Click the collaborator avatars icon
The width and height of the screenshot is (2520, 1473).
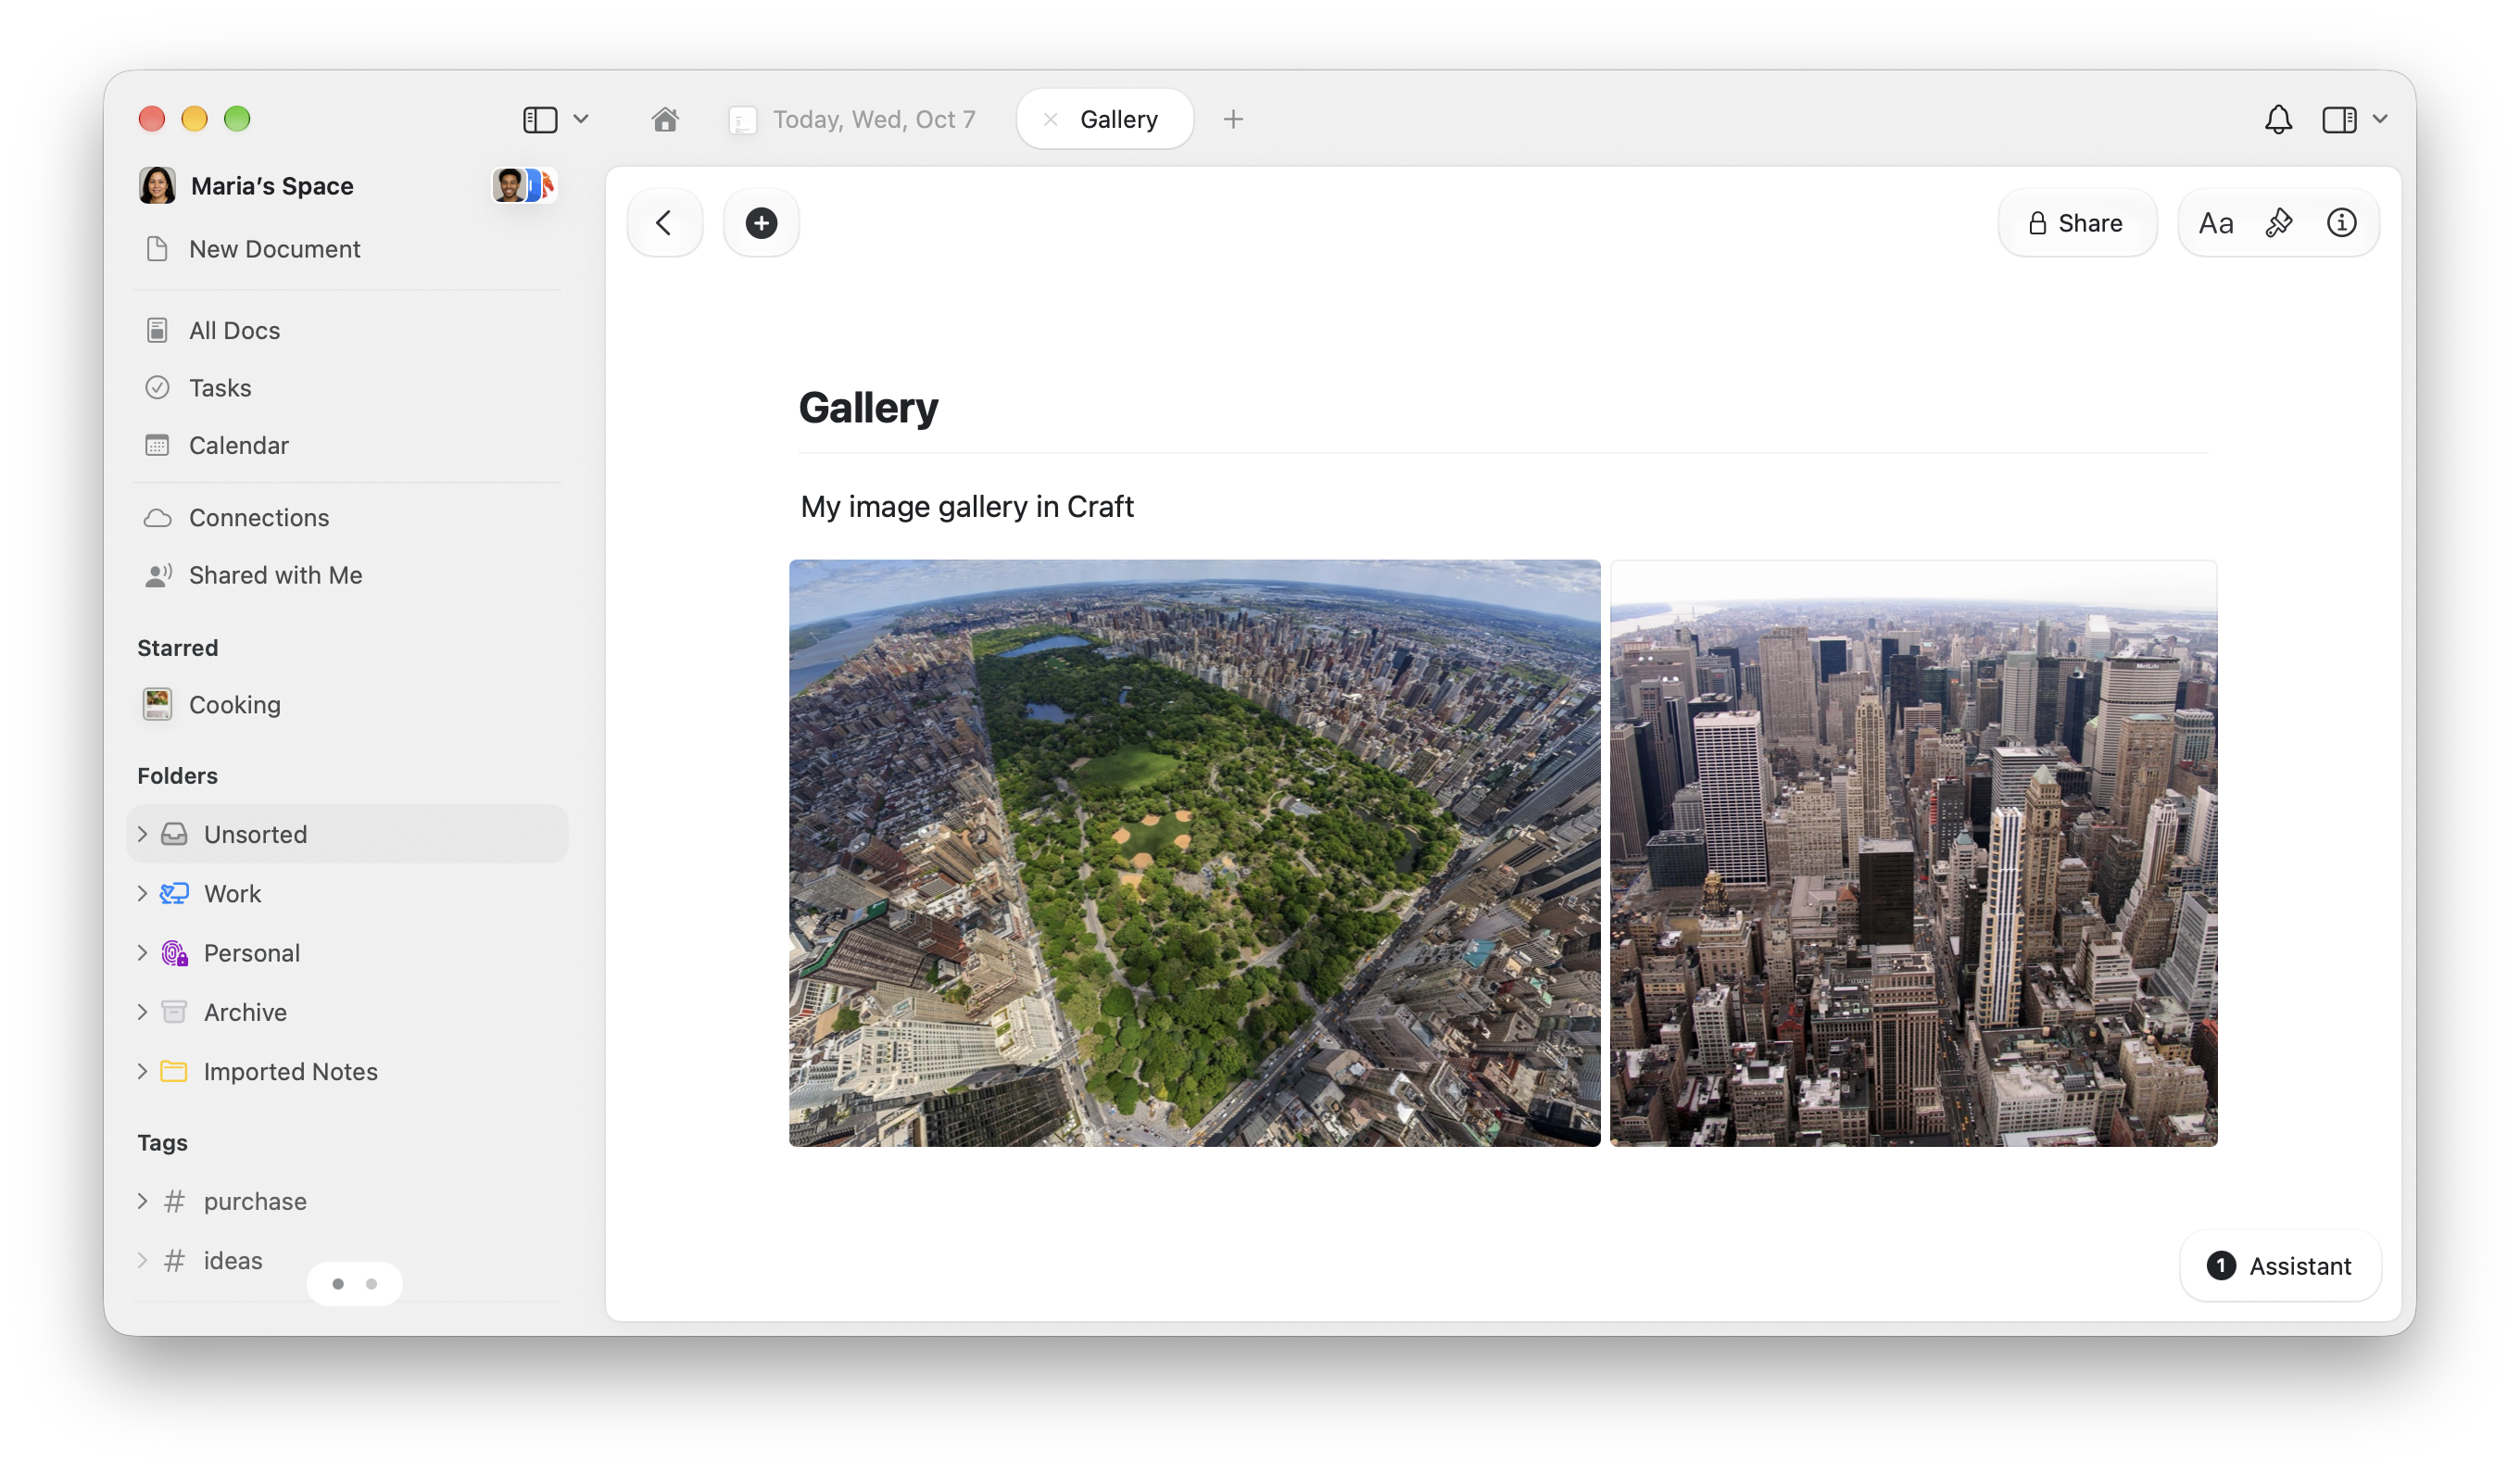coord(524,186)
